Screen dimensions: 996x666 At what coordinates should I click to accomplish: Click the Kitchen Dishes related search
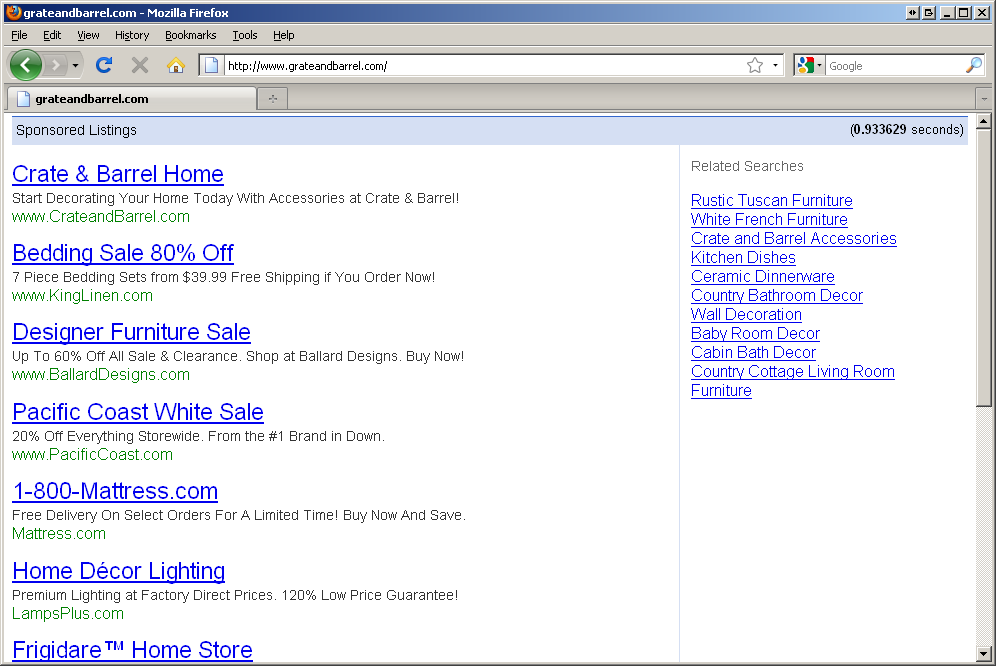click(x=743, y=257)
